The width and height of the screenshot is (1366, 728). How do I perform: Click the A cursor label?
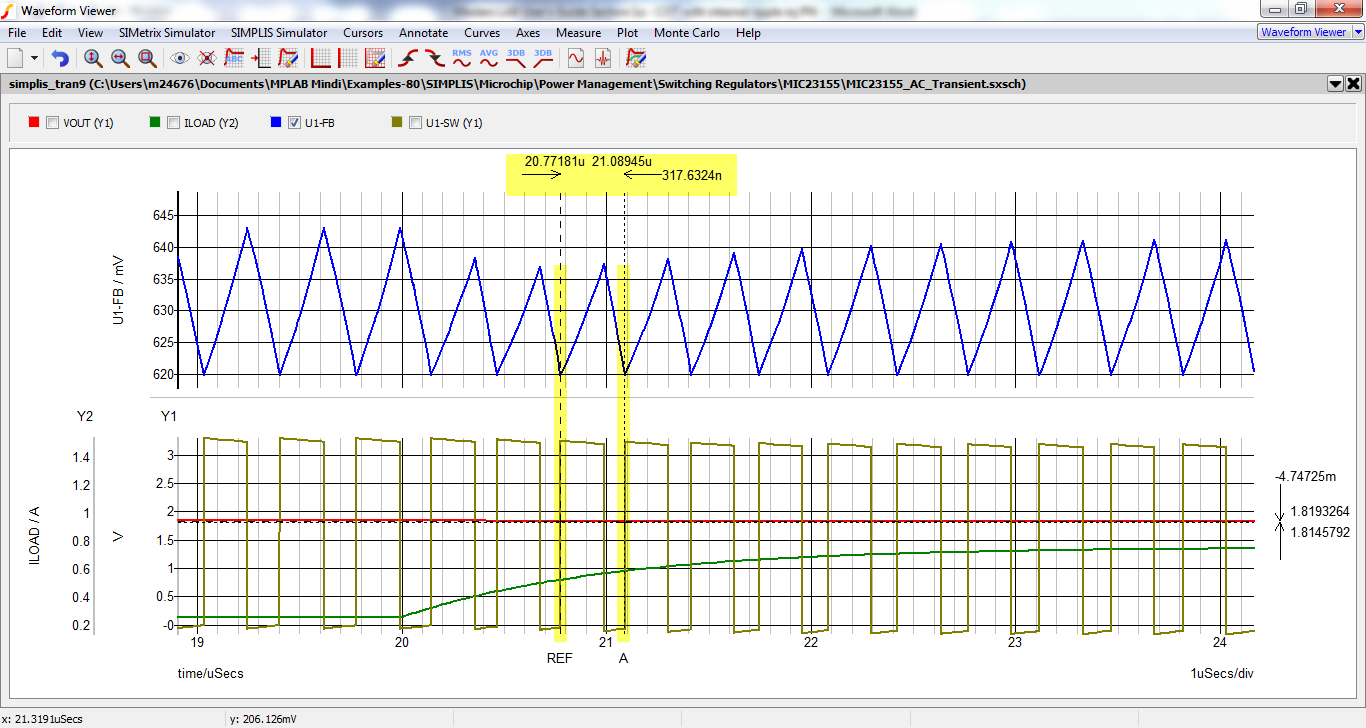click(x=623, y=658)
